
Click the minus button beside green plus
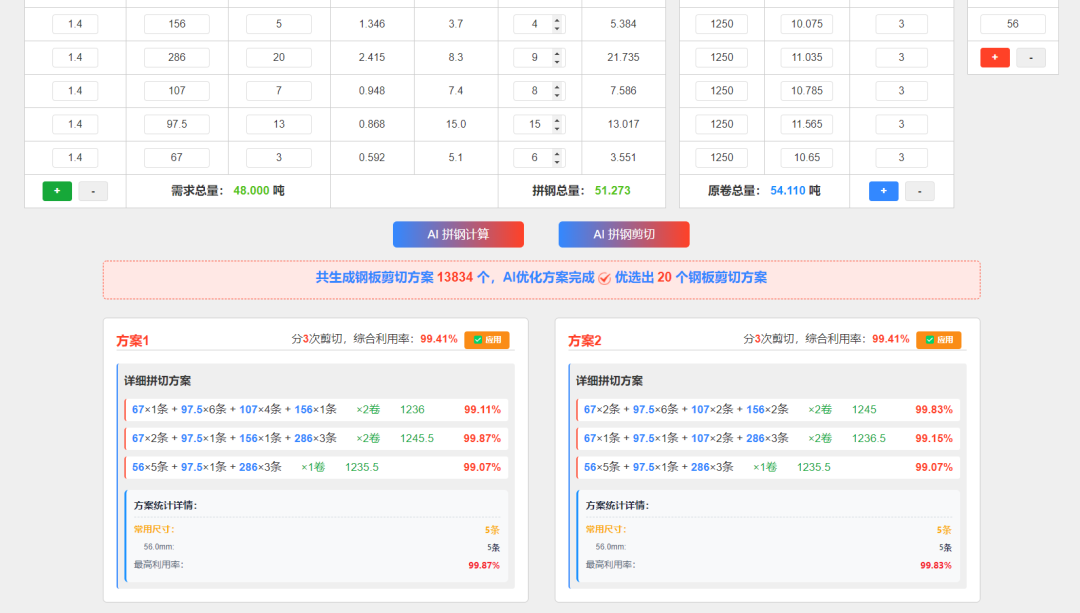(x=93, y=191)
